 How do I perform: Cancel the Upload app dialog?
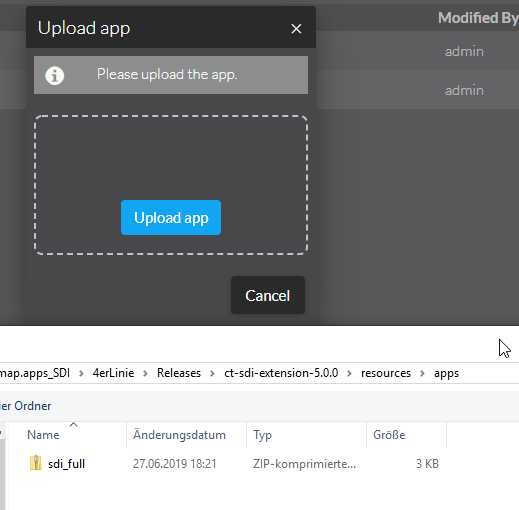pyautogui.click(x=268, y=295)
